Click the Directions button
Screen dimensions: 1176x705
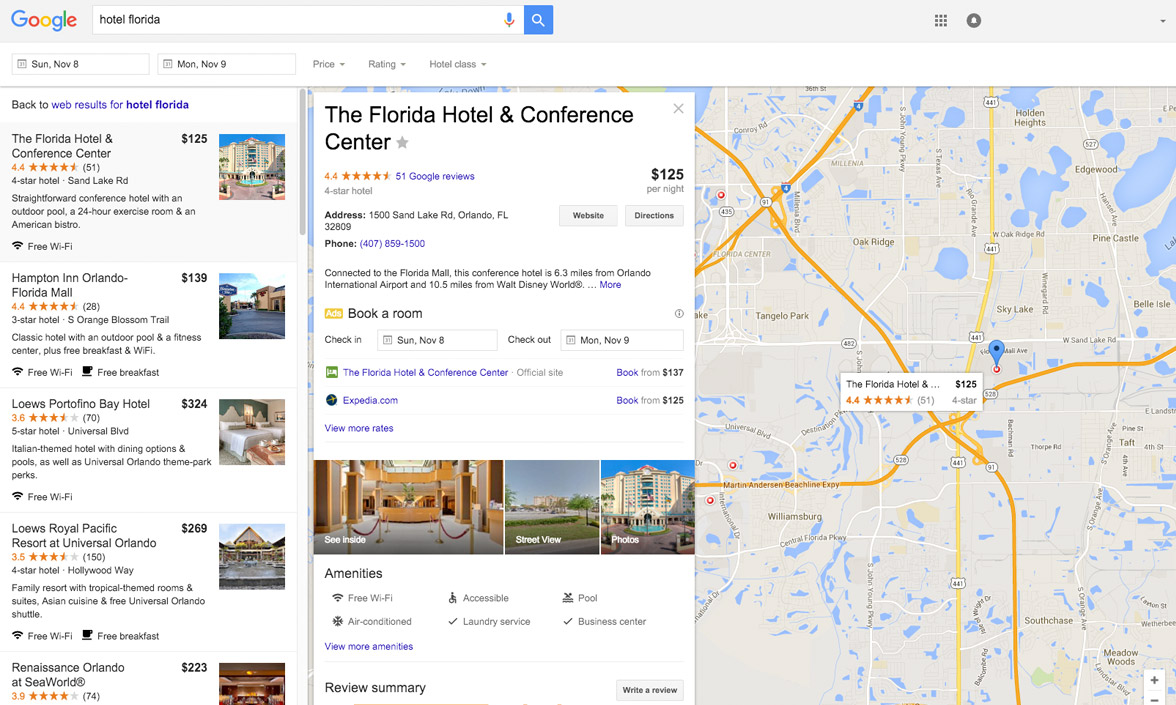[x=654, y=215]
